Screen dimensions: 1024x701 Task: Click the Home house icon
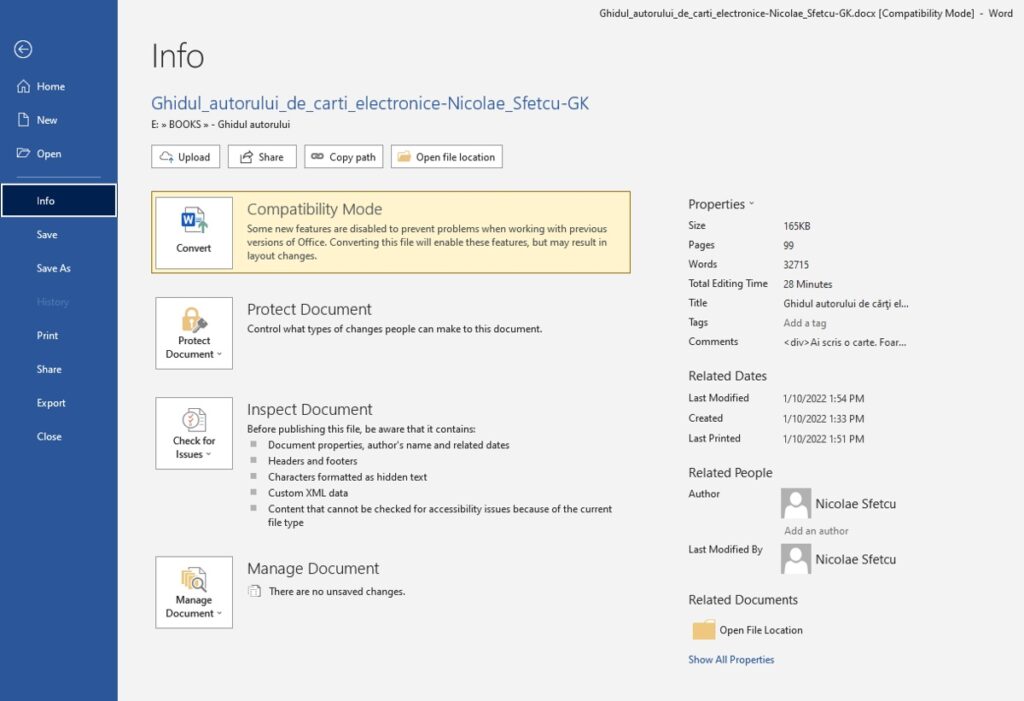24,86
